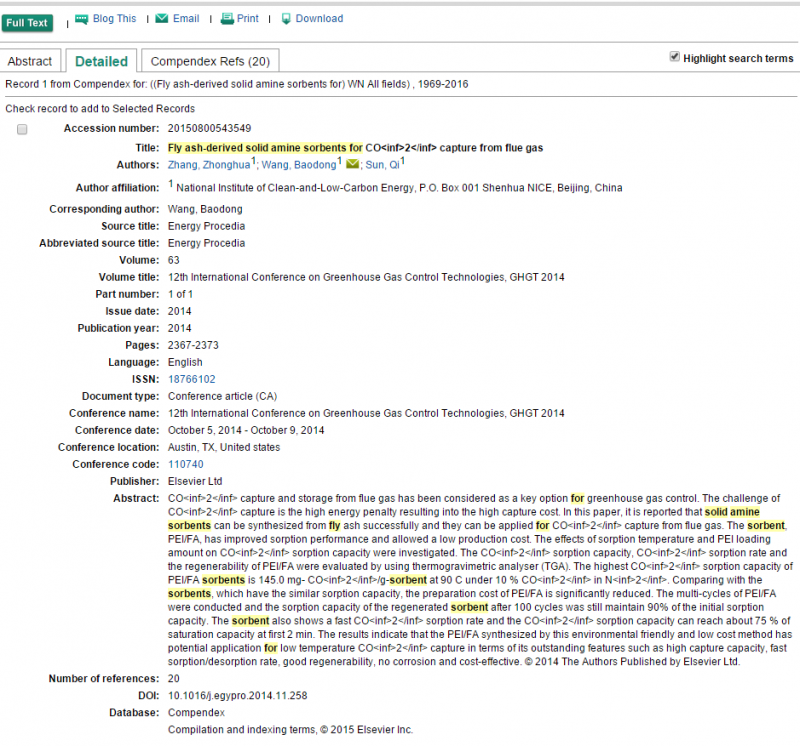Click the Blog This speech bubble icon
Viewport: 800px width, 746px height.
coord(81,19)
